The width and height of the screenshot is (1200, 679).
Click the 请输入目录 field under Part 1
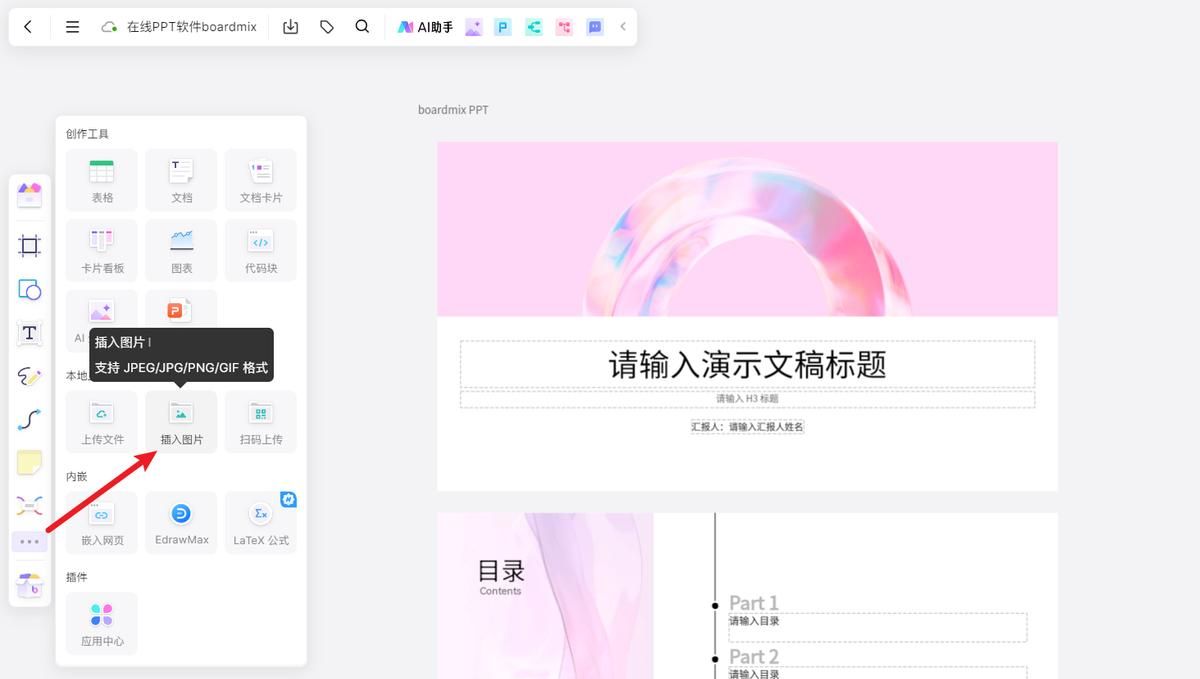pos(877,628)
